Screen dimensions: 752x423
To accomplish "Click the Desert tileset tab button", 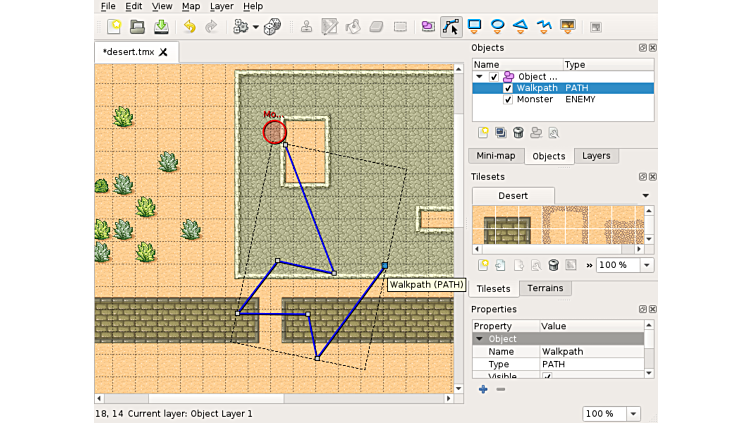I will coord(513,195).
